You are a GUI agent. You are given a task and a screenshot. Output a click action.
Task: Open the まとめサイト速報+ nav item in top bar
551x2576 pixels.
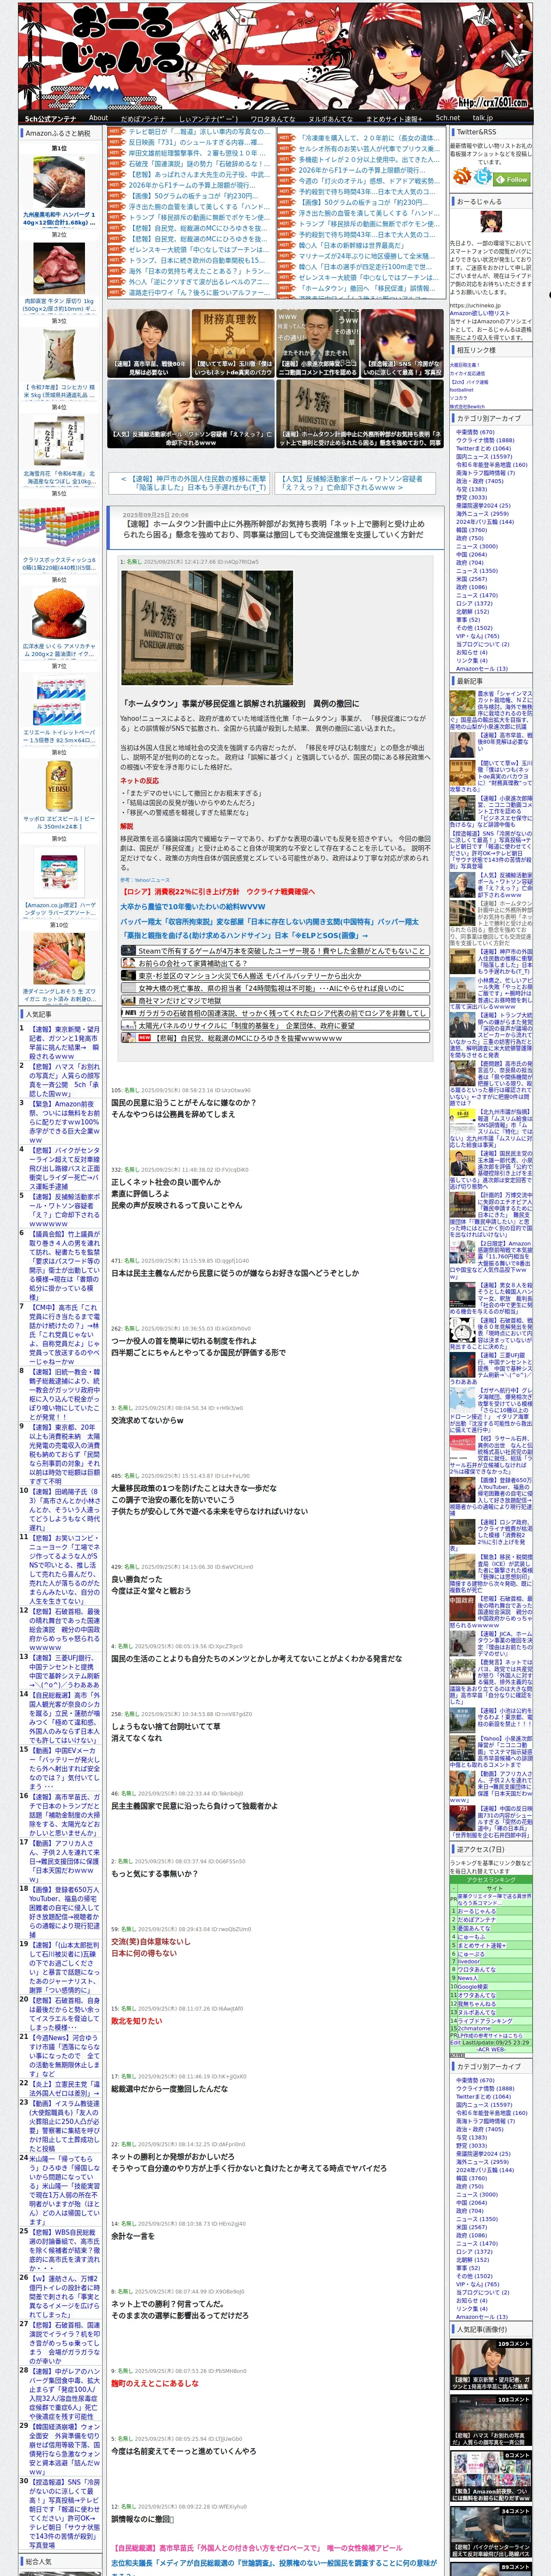(x=393, y=118)
